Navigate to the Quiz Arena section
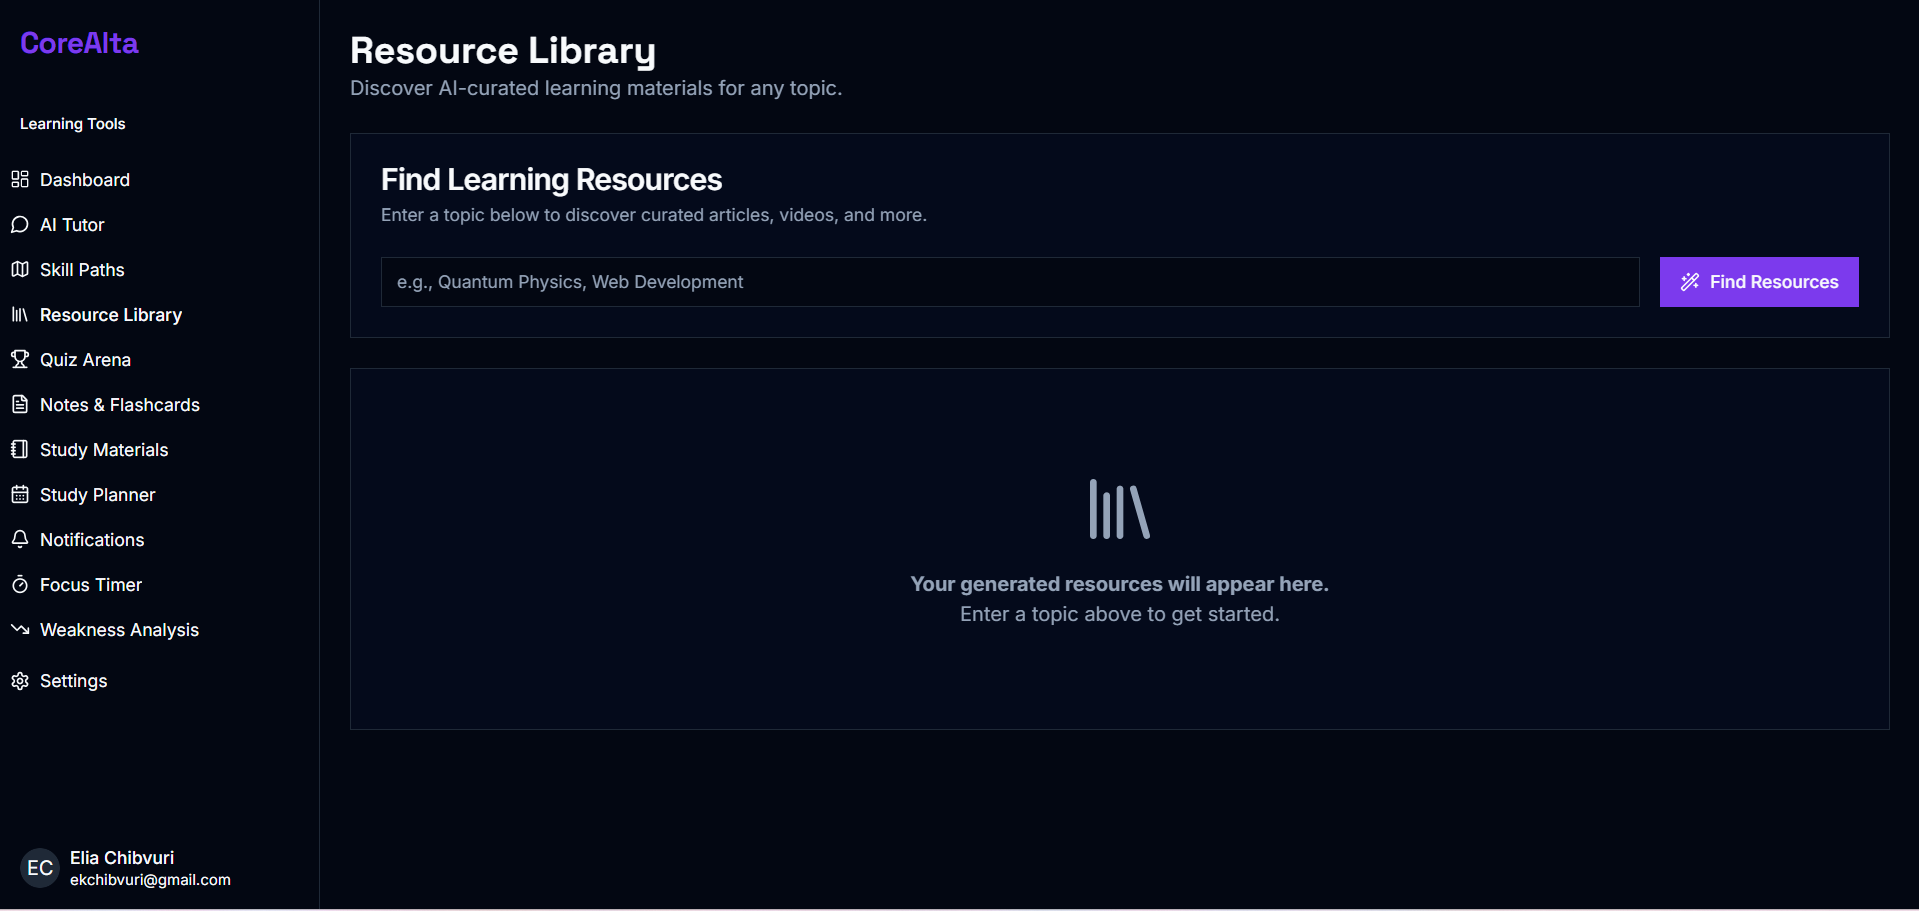 click(85, 360)
